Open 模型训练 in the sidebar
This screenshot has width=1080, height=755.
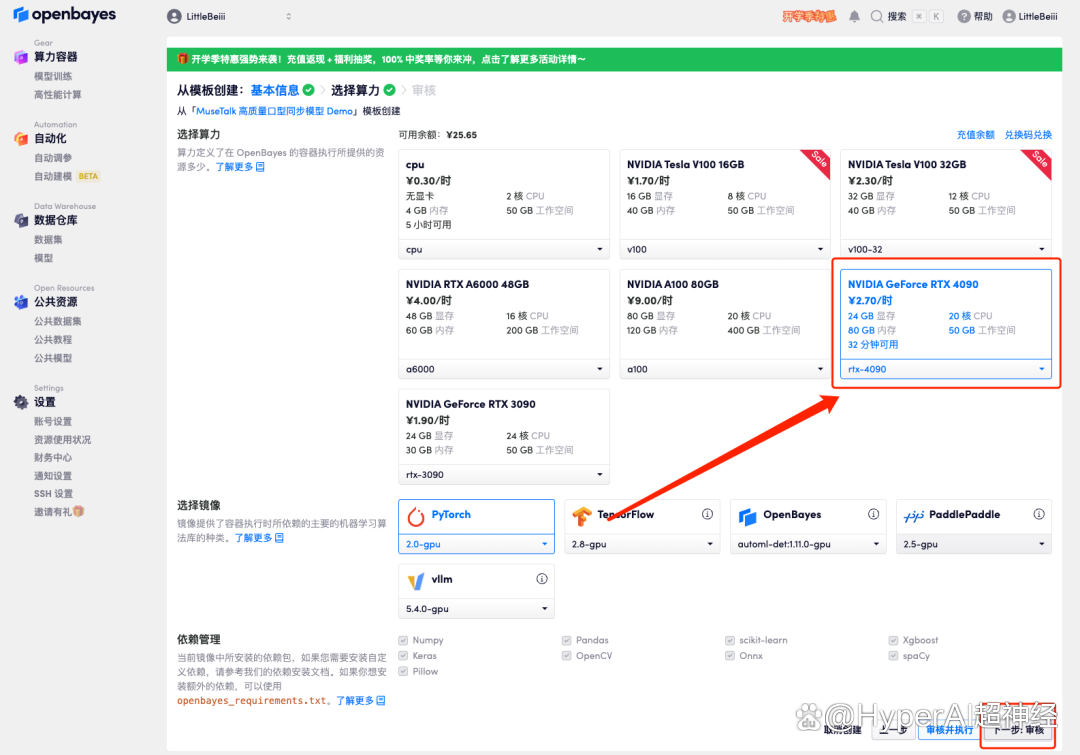coord(53,76)
